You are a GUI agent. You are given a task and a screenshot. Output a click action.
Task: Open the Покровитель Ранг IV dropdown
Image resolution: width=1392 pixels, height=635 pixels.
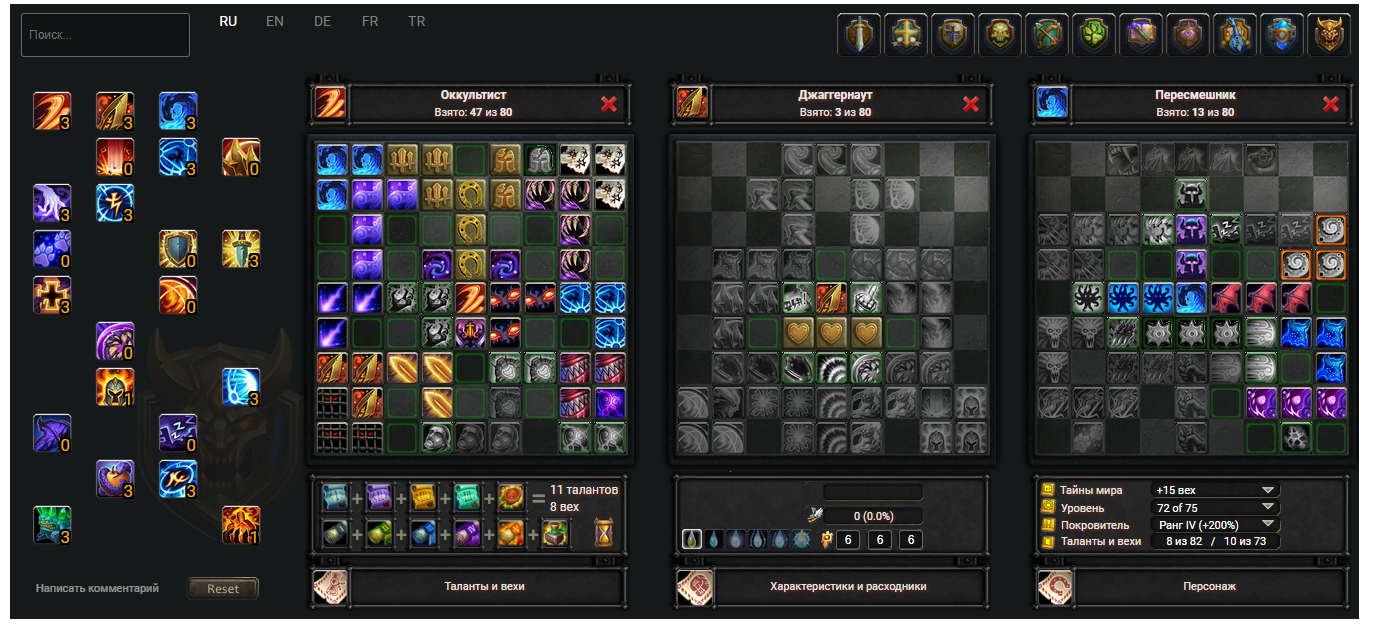(1215, 524)
